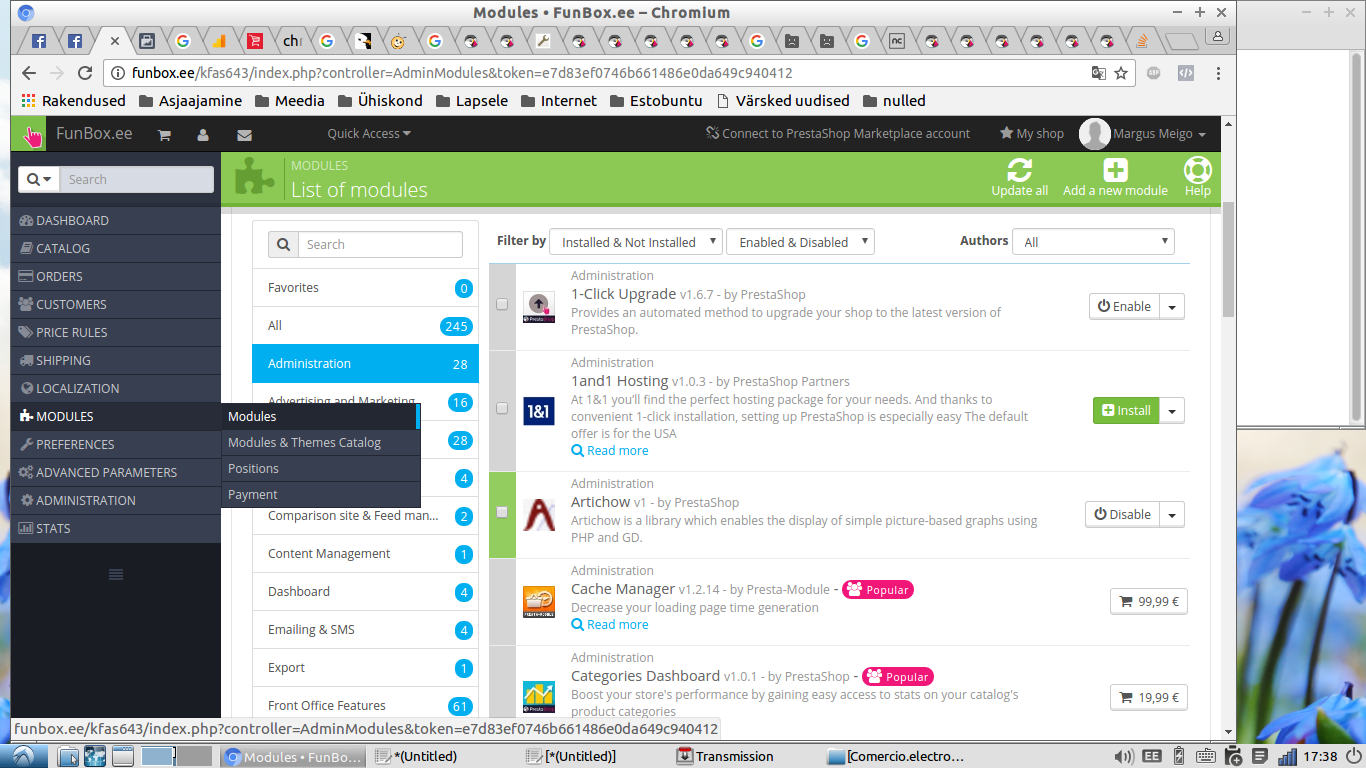Click the battery icon in system tray

[x=1178, y=756]
